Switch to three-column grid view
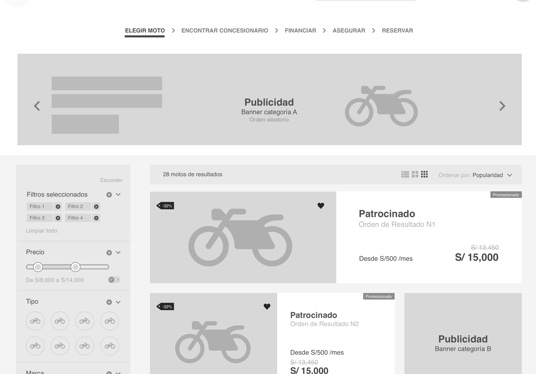The width and height of the screenshot is (536, 374). click(x=424, y=174)
